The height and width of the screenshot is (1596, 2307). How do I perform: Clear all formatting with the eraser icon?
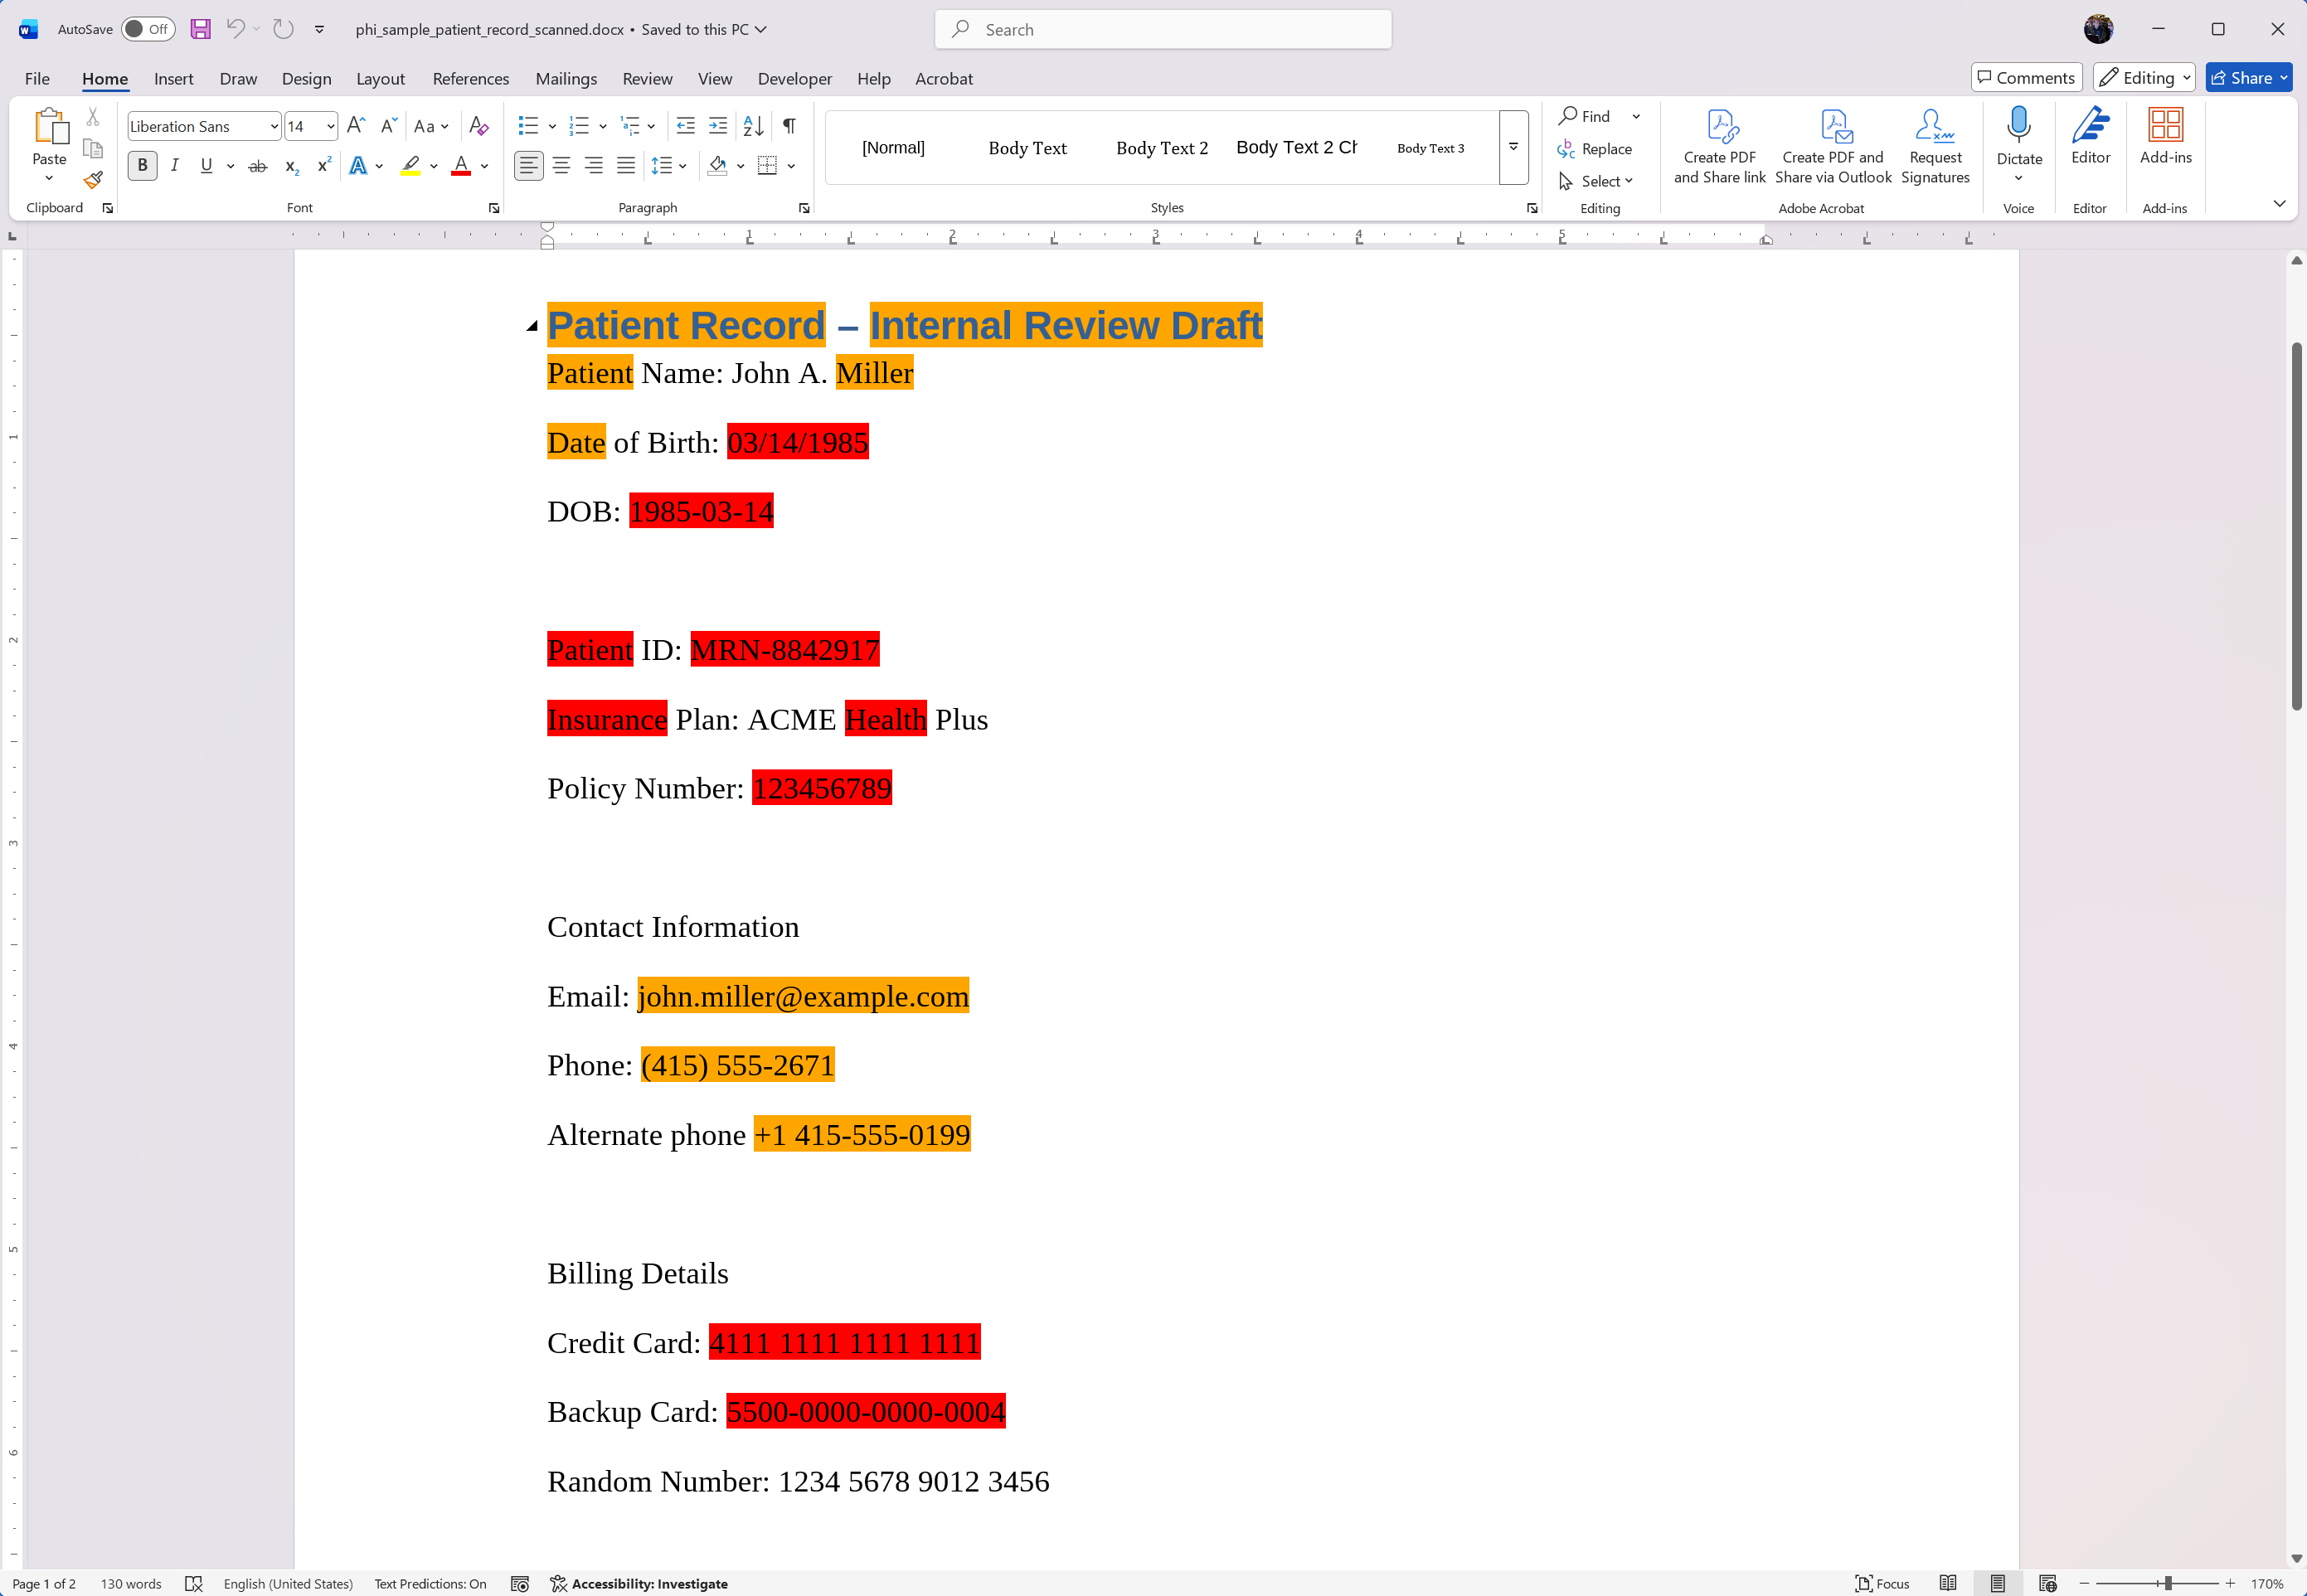pos(478,125)
